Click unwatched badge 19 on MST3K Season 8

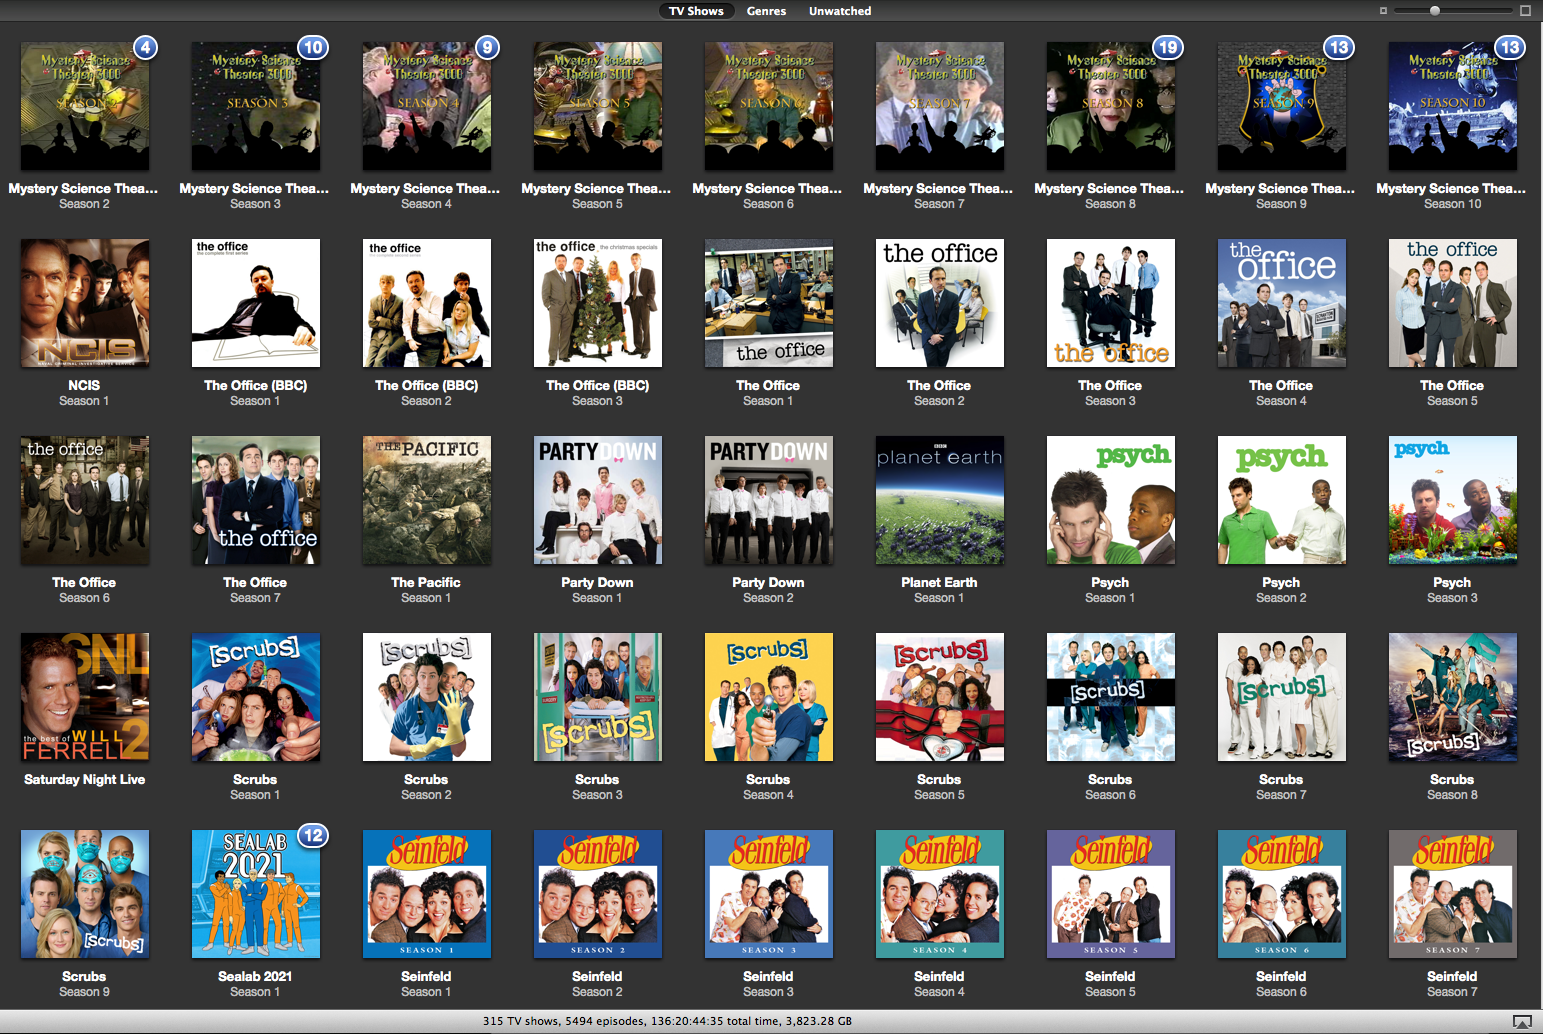tap(1168, 47)
